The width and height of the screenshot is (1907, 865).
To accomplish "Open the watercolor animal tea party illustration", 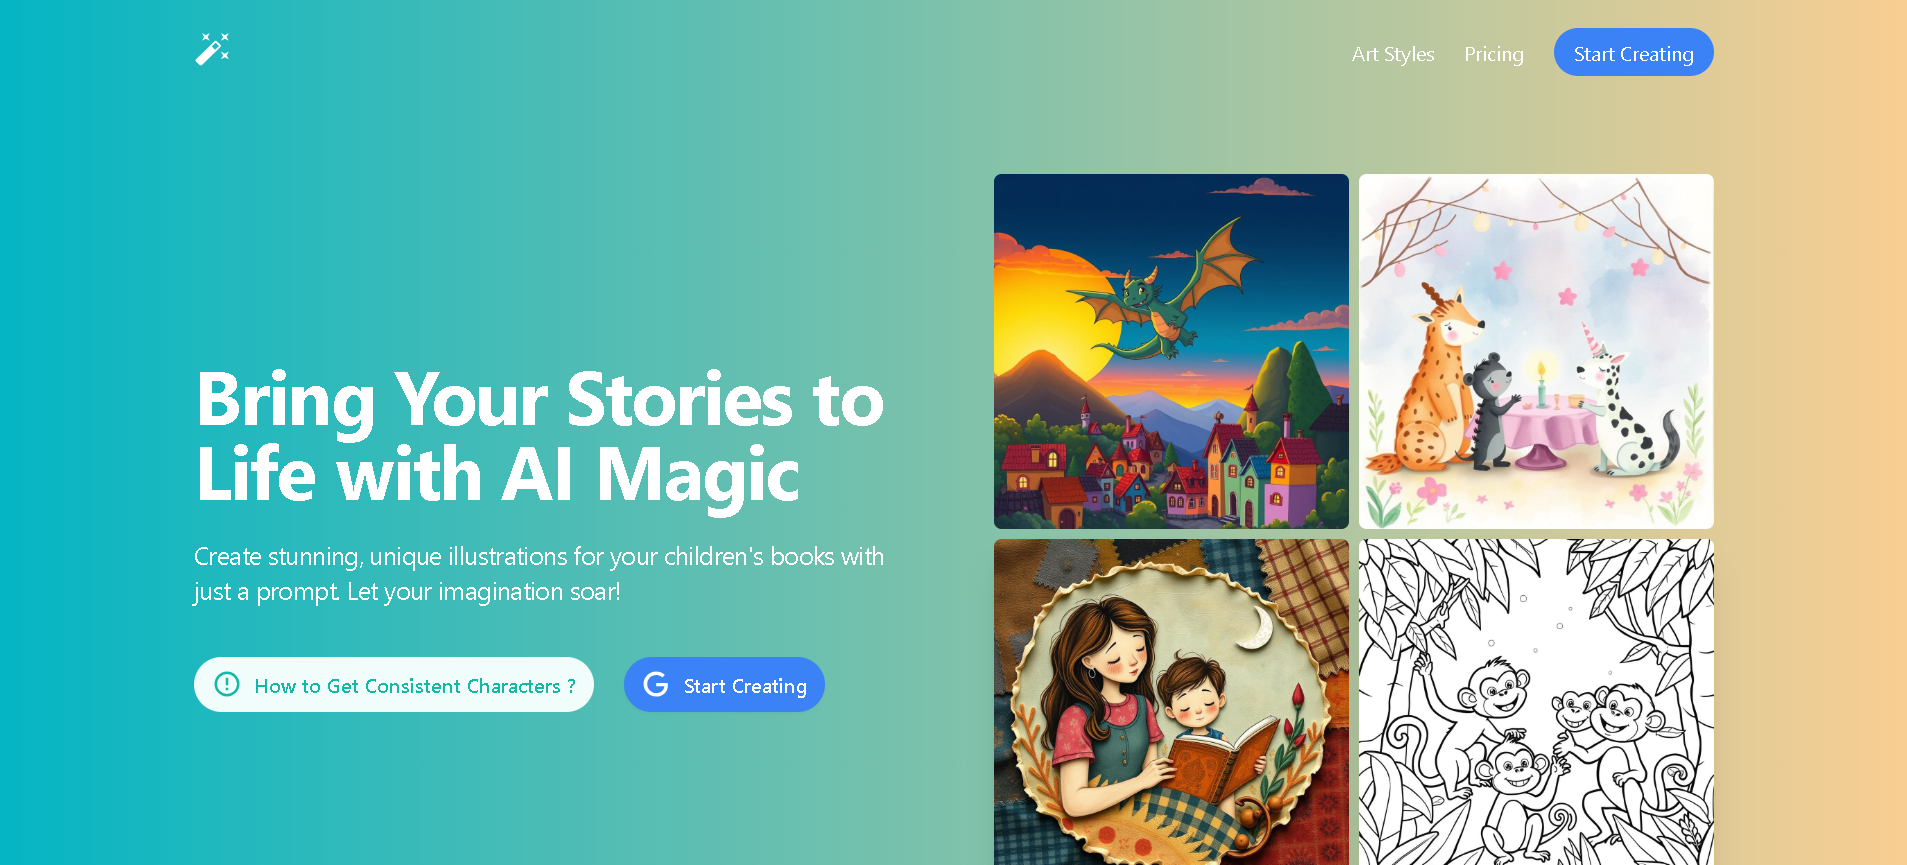I will click(x=1536, y=351).
